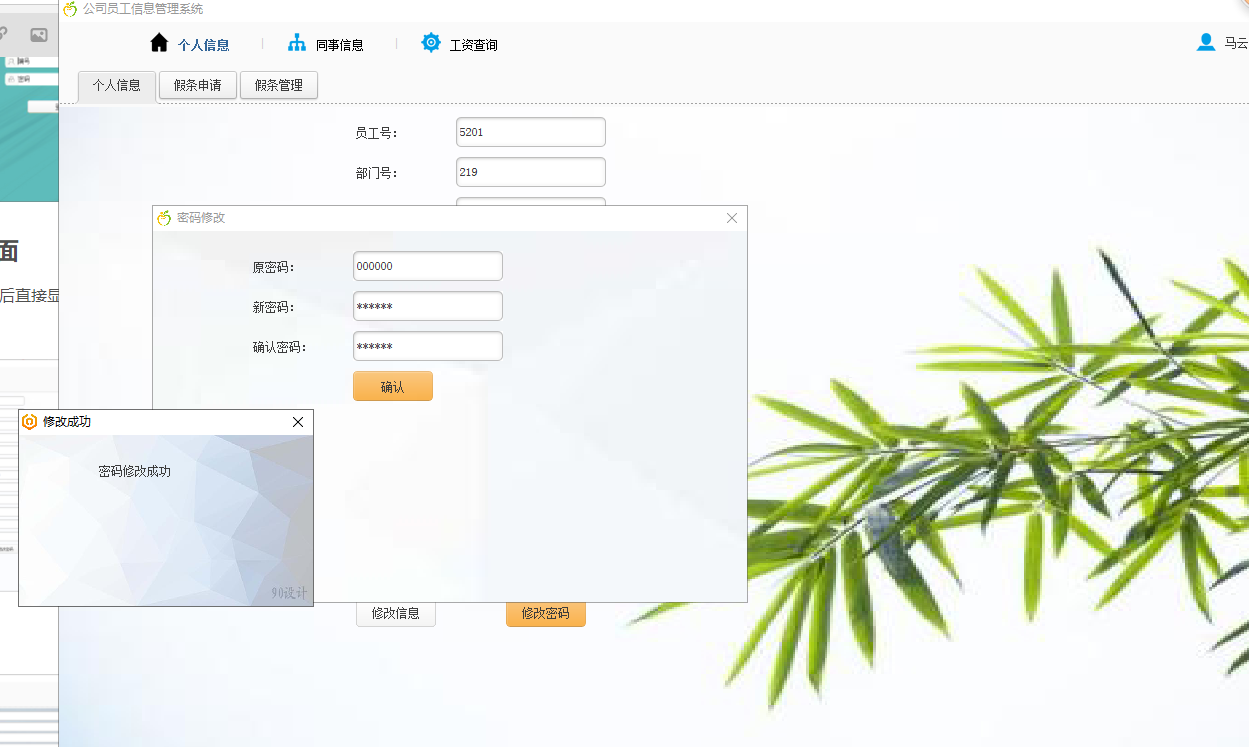Image resolution: width=1249 pixels, height=747 pixels.
Task: Click the user name 马云
Action: pyautogui.click(x=1236, y=43)
